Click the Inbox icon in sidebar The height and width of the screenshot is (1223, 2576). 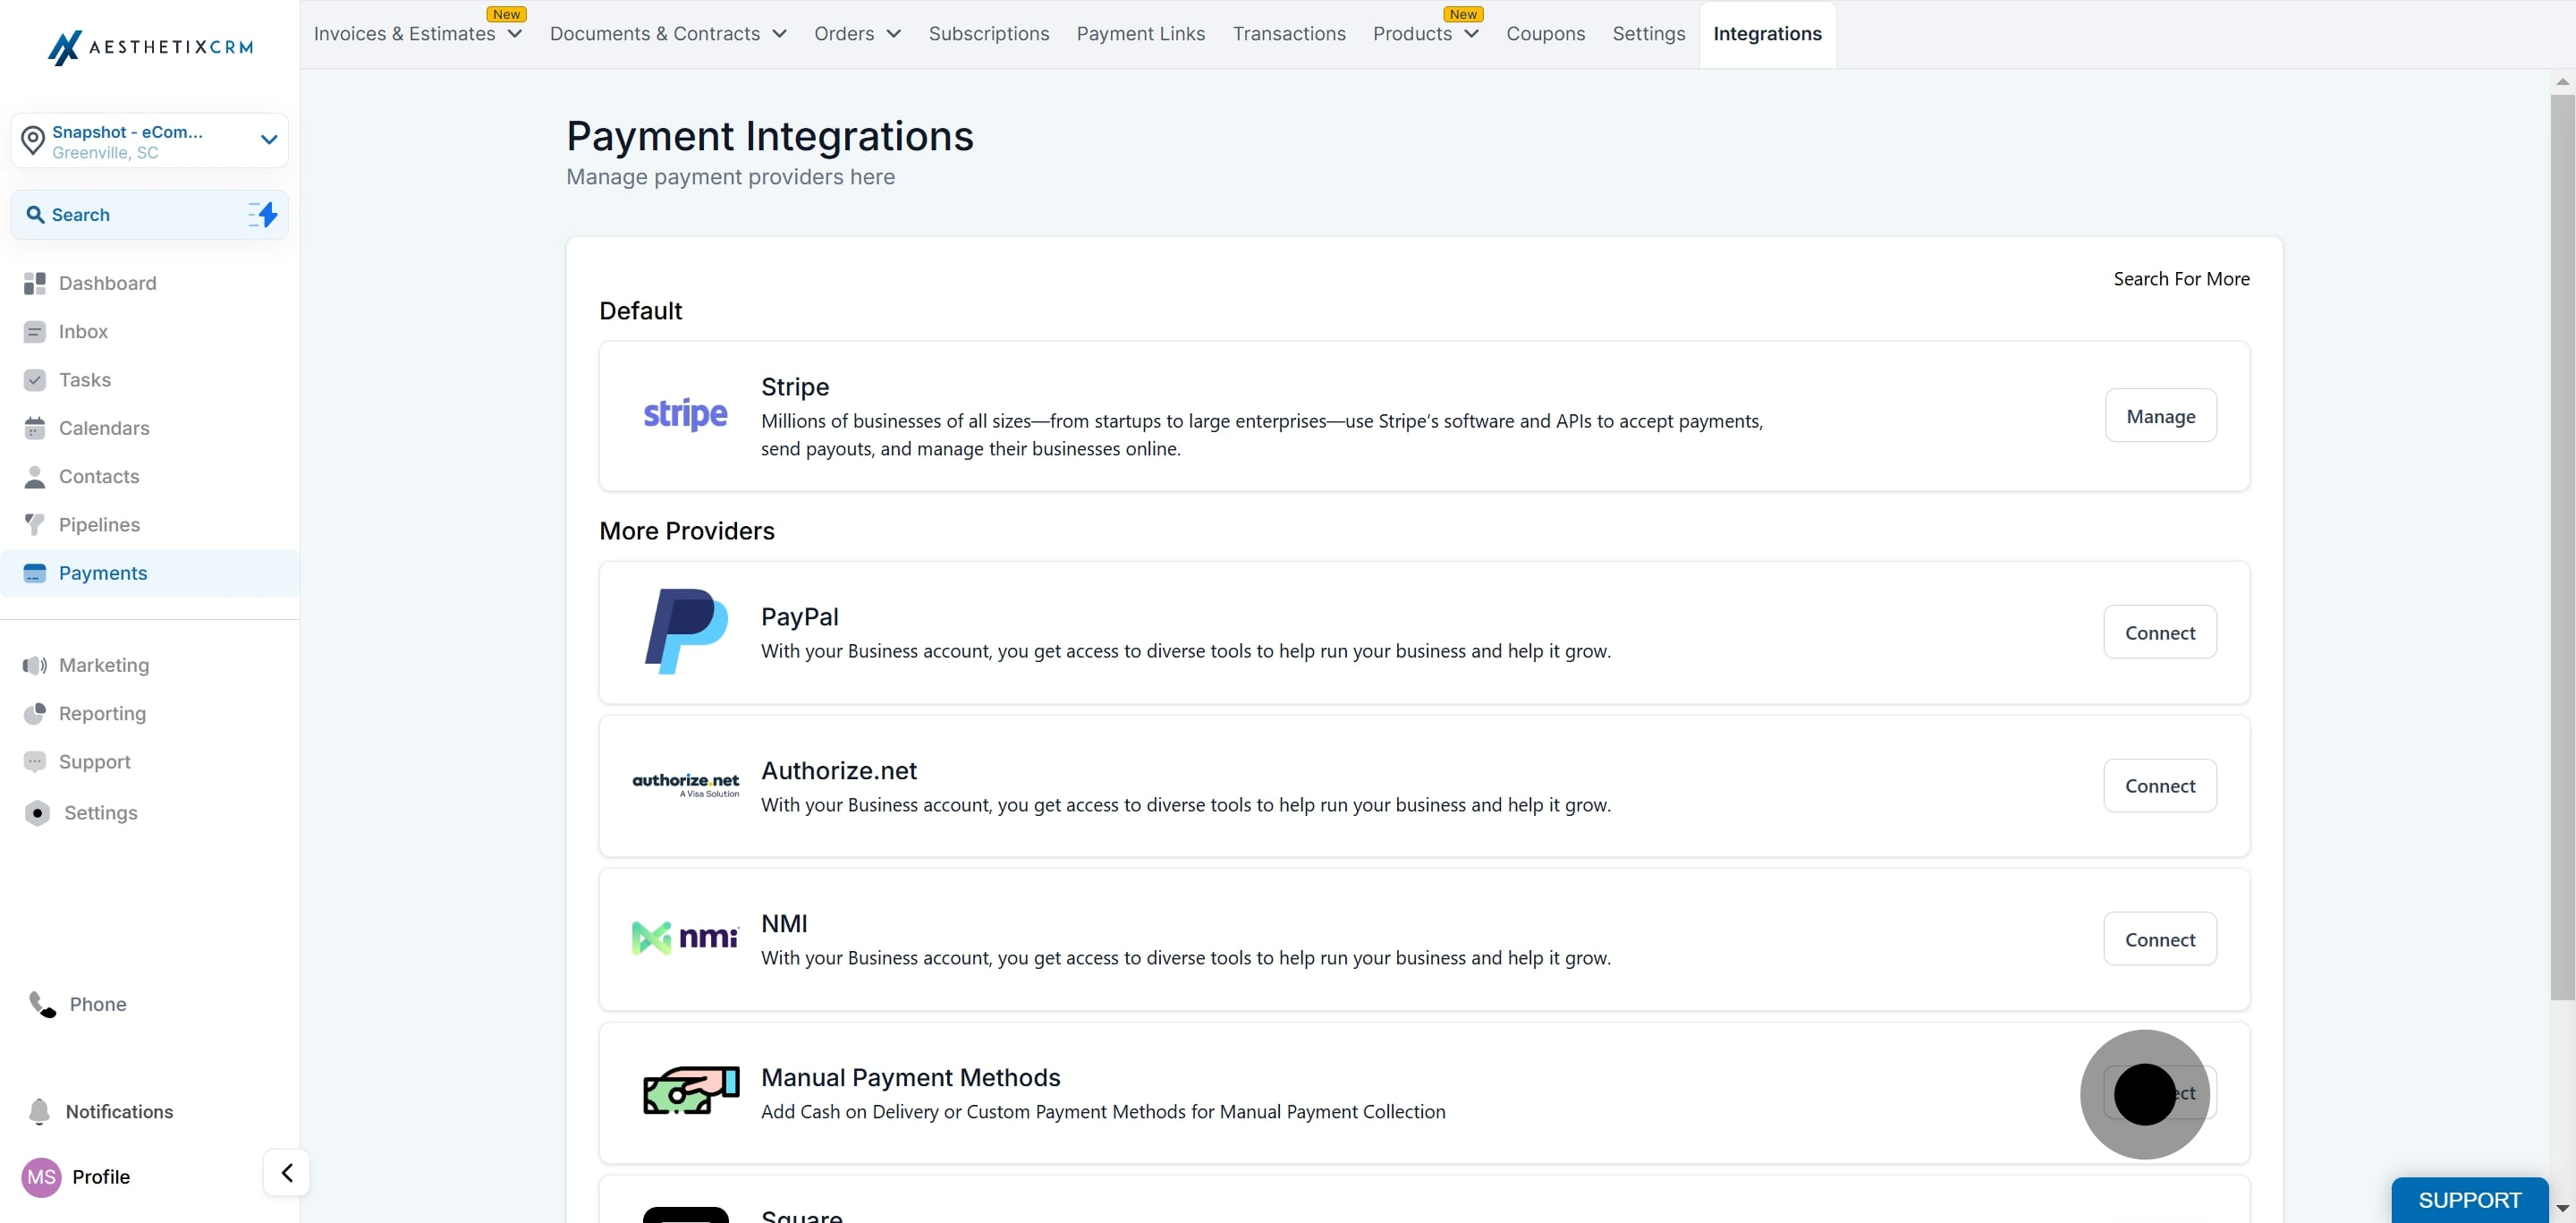(34, 332)
